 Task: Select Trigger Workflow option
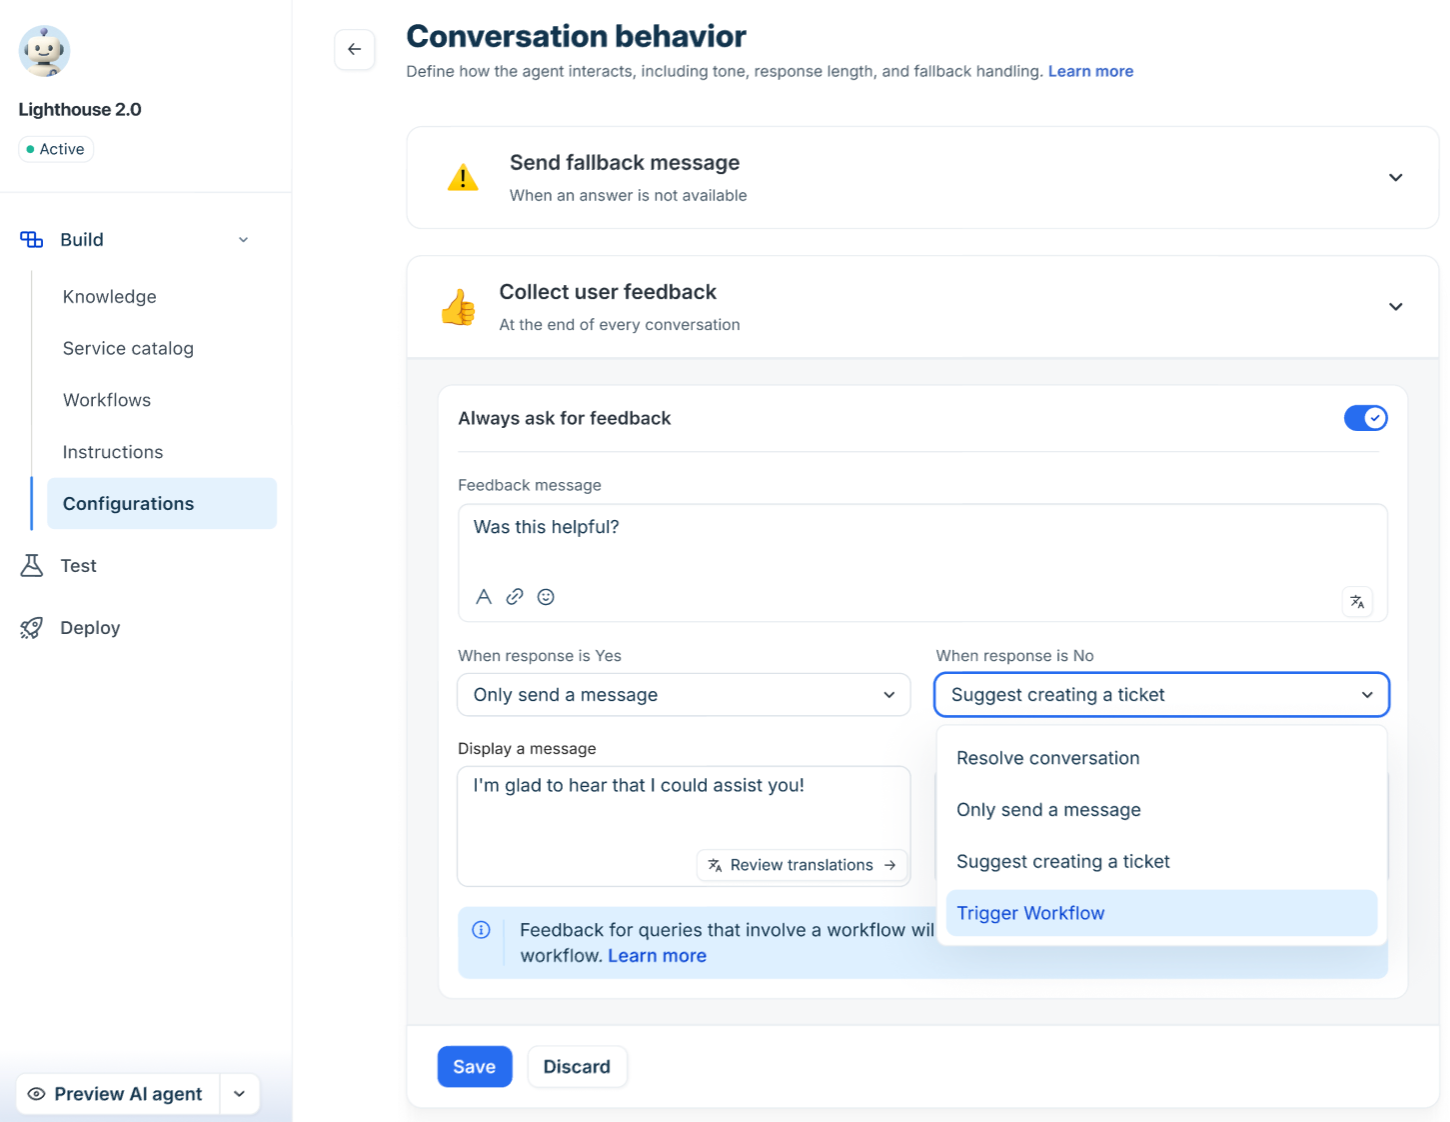[1161, 913]
